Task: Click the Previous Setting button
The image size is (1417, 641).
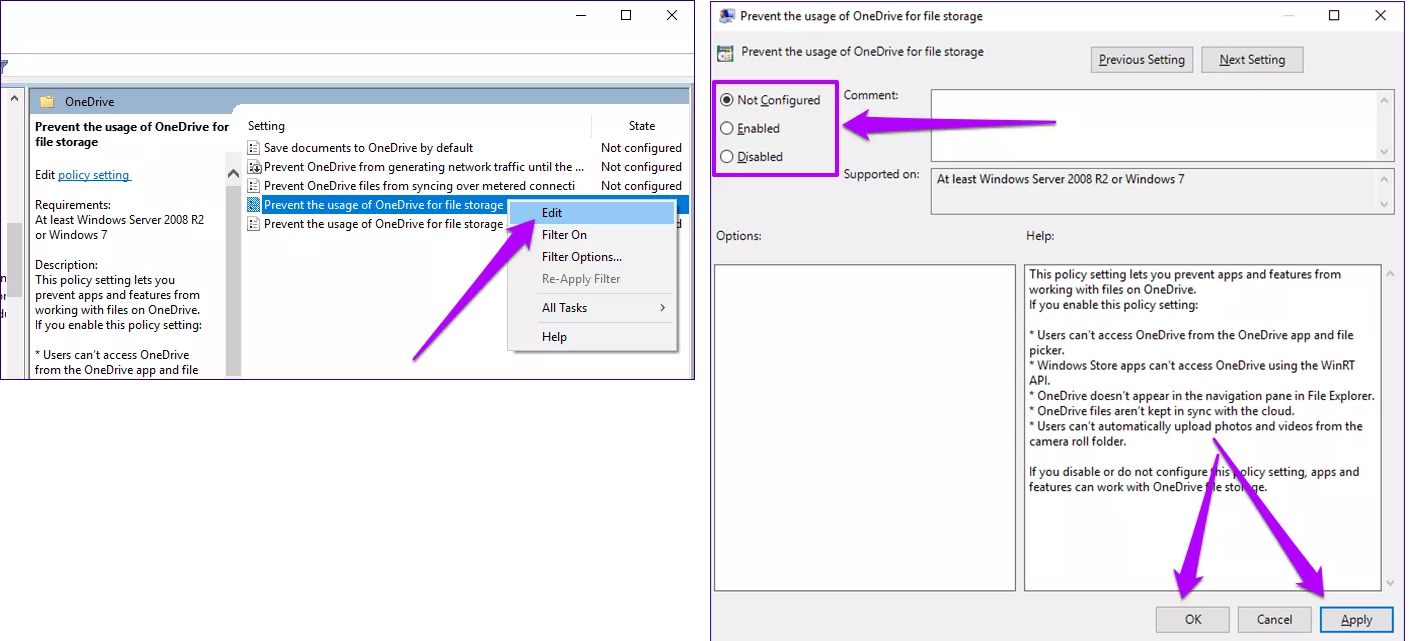Action: [x=1141, y=60]
